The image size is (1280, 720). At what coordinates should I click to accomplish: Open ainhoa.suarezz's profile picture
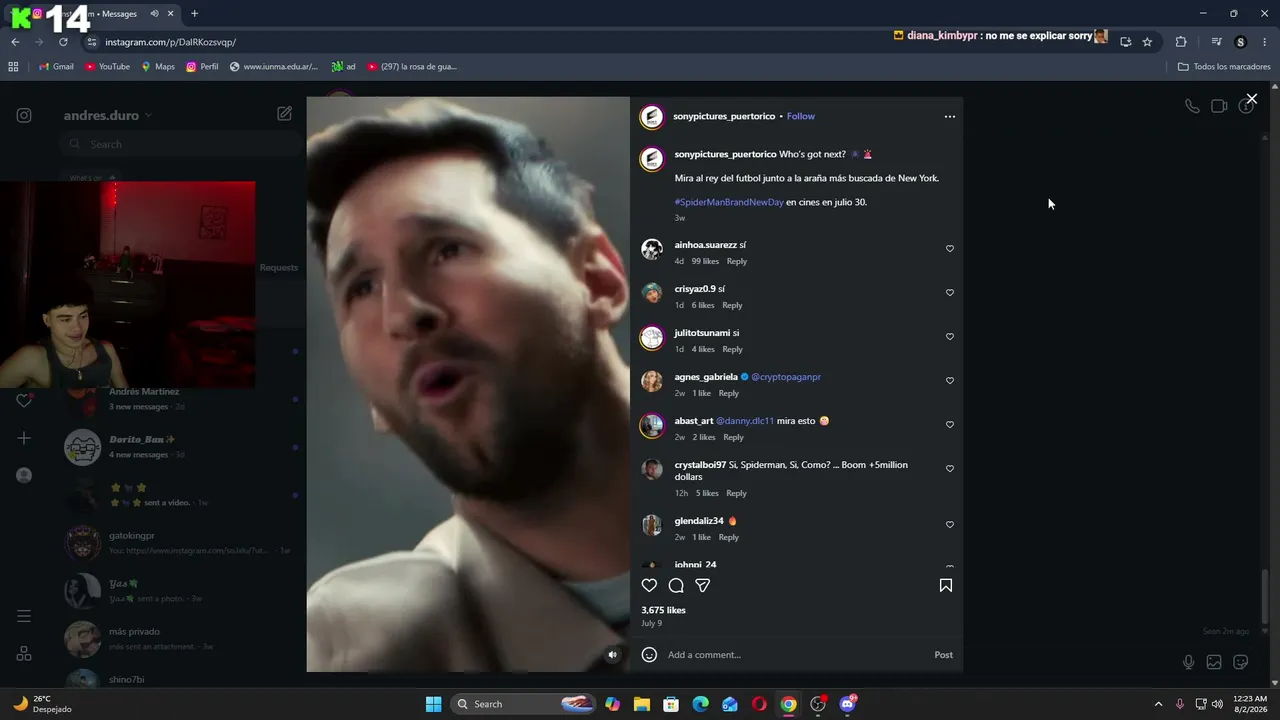point(652,249)
